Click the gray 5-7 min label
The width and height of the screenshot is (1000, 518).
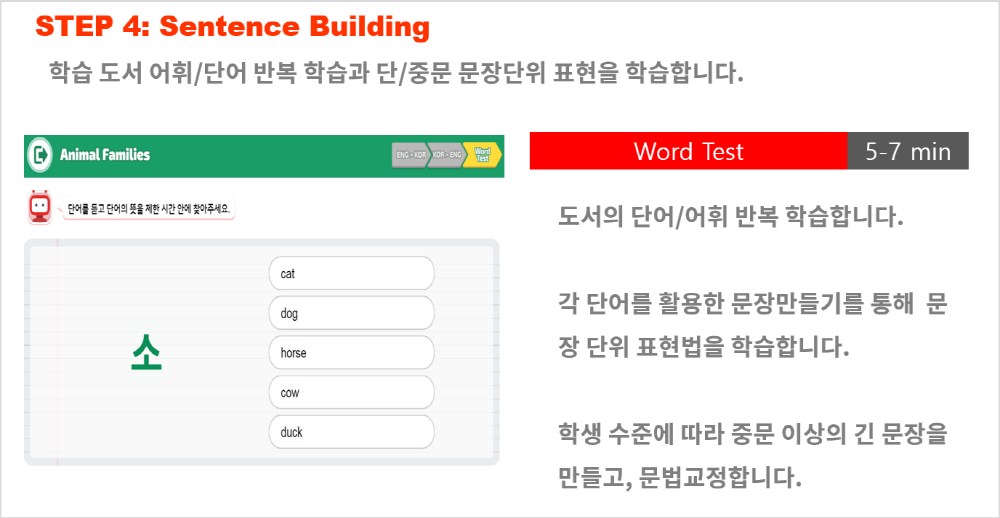point(908,151)
